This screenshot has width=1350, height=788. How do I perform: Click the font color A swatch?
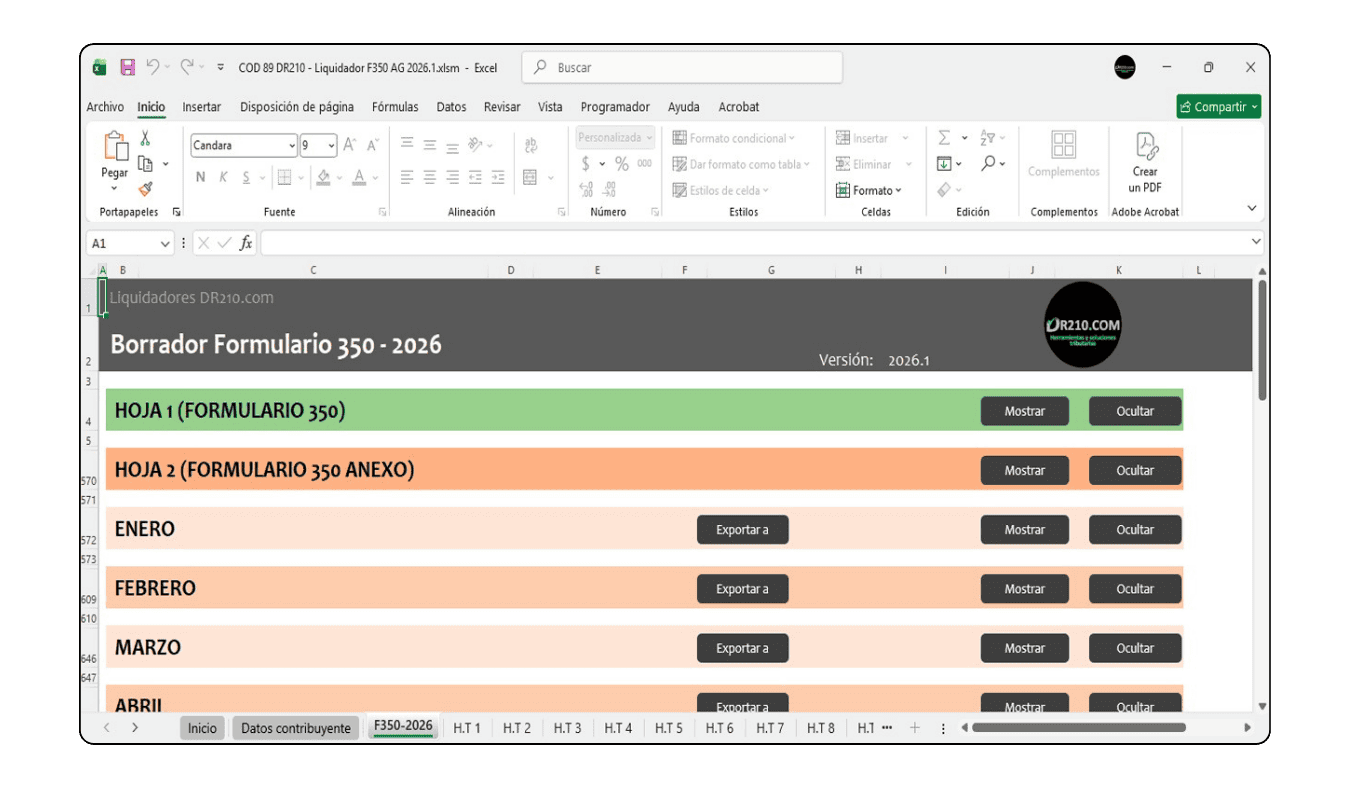pos(359,177)
